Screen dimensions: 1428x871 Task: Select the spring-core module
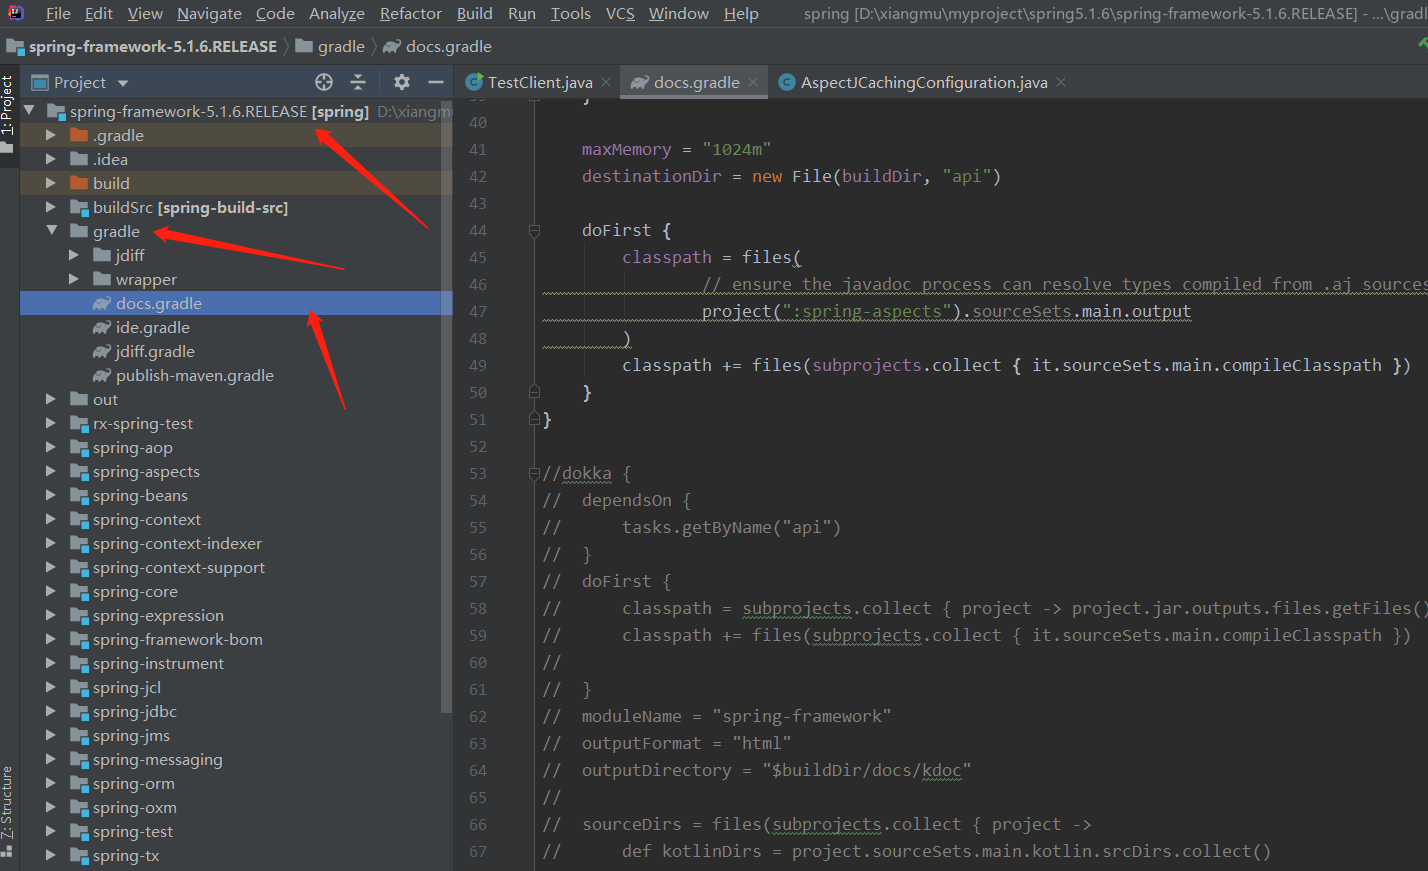[x=135, y=591]
